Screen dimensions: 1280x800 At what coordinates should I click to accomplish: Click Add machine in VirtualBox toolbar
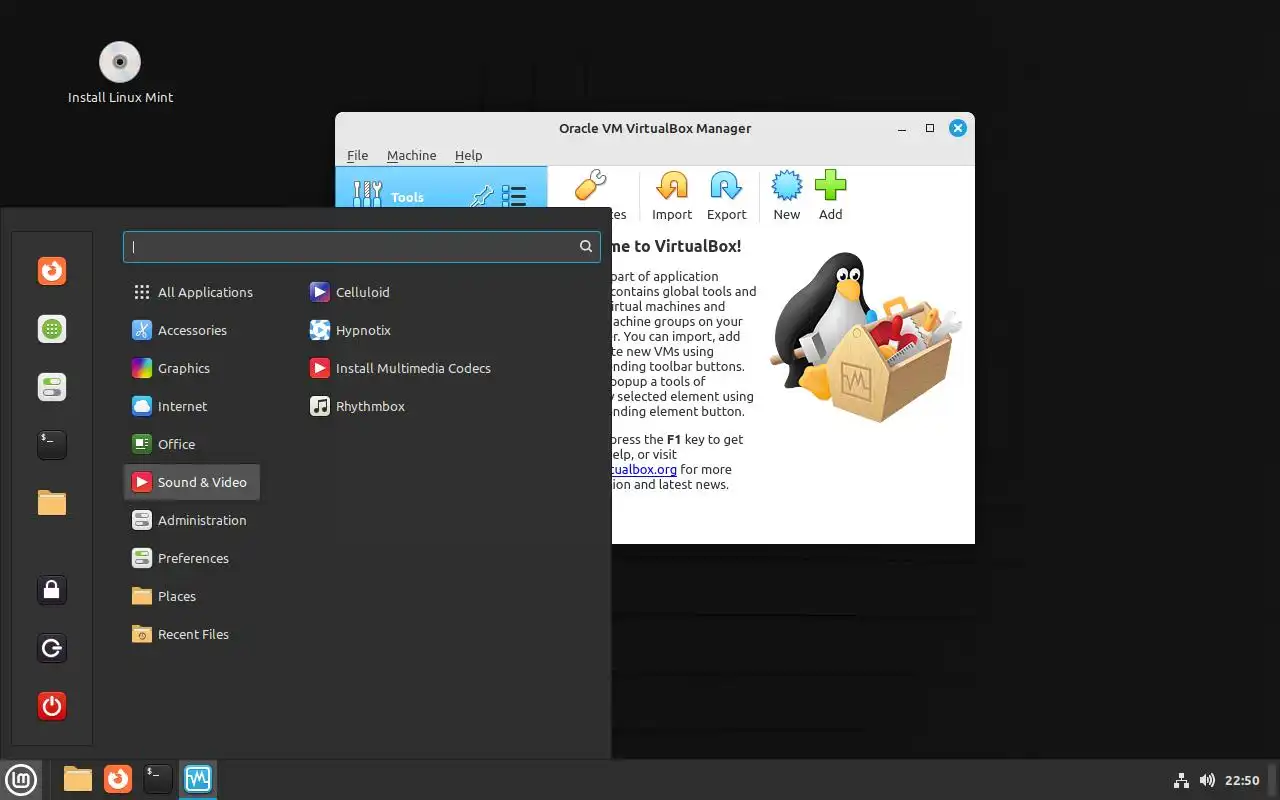point(830,196)
